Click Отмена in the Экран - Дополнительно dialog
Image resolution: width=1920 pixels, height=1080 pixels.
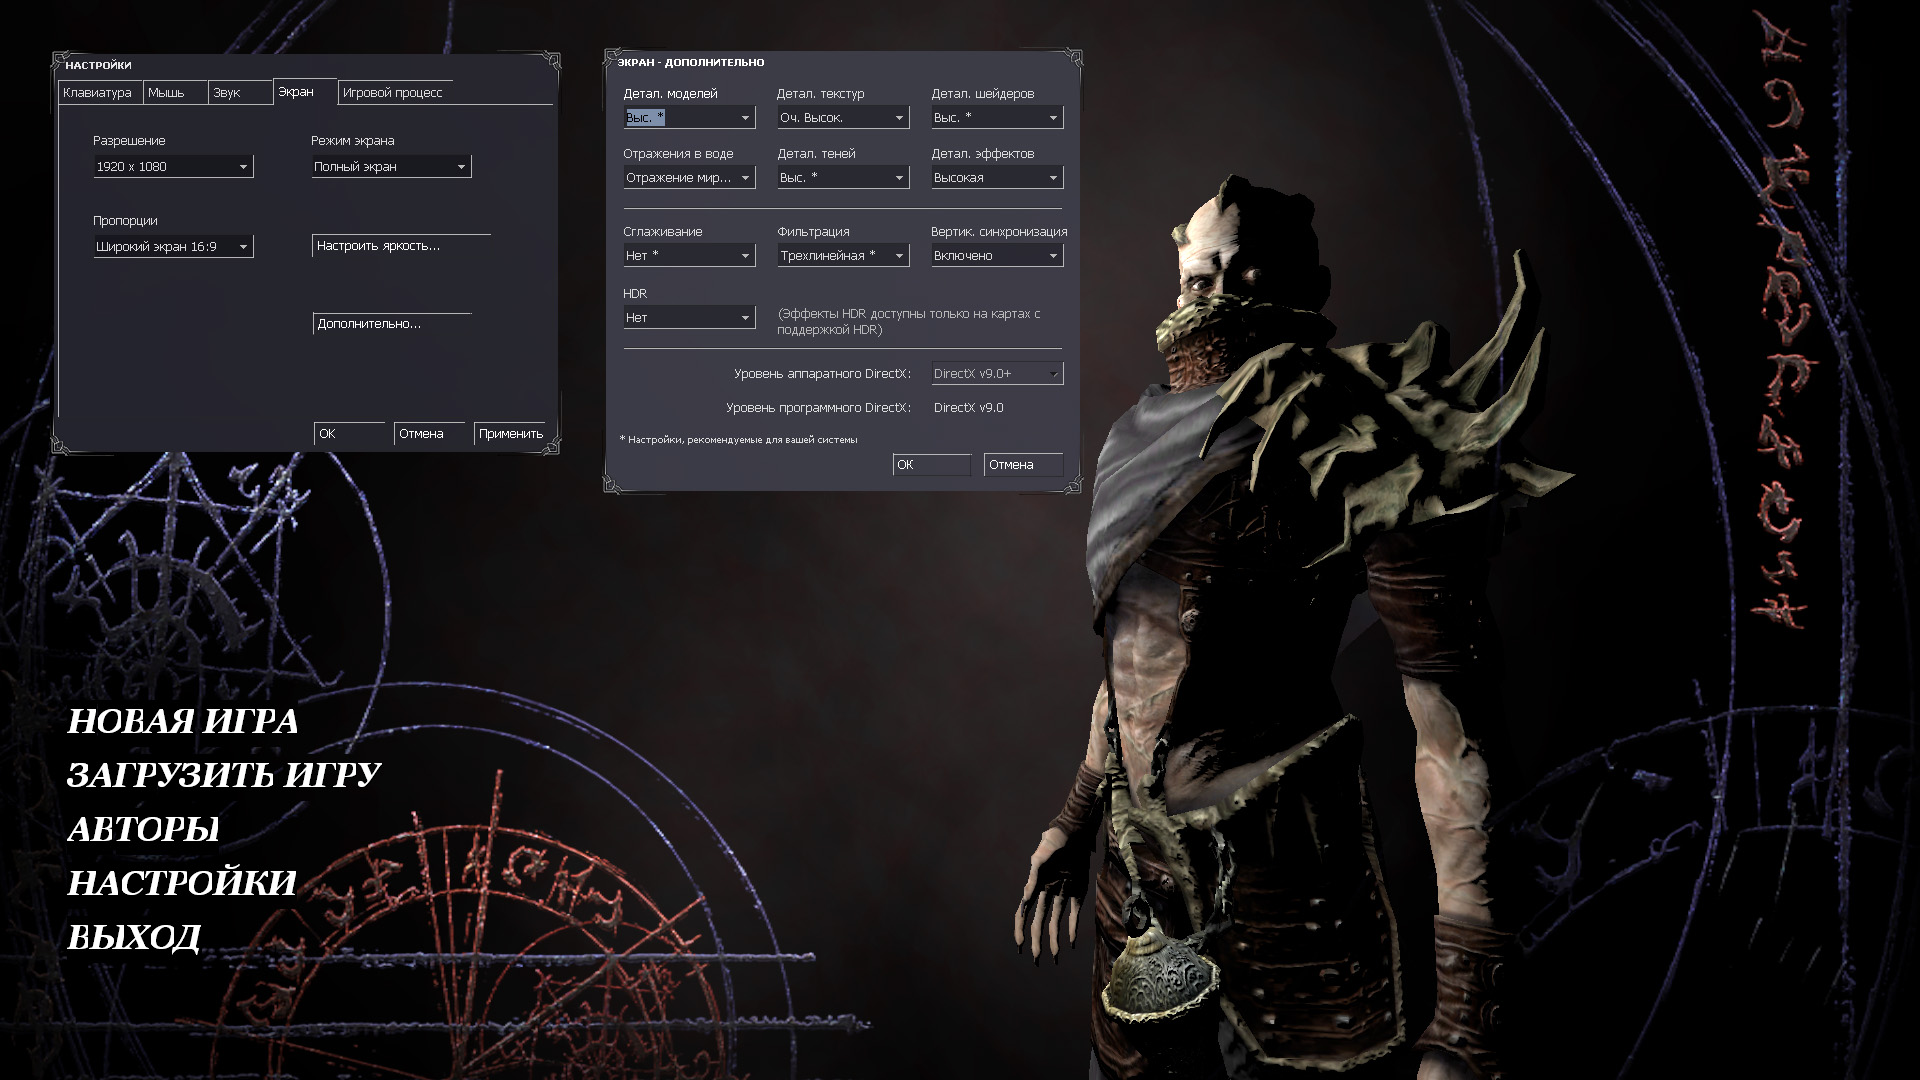click(x=1022, y=465)
